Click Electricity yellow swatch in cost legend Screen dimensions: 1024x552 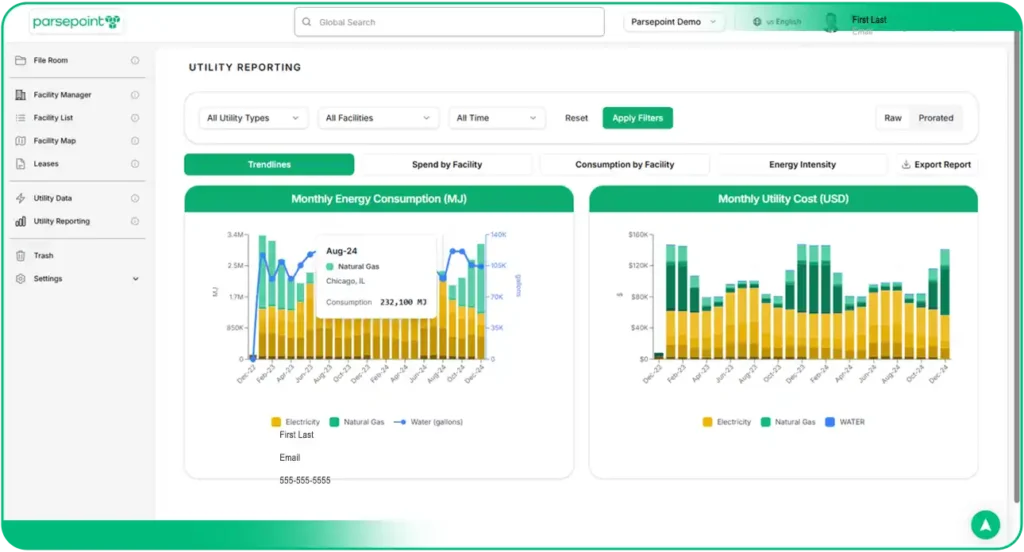tap(708, 422)
